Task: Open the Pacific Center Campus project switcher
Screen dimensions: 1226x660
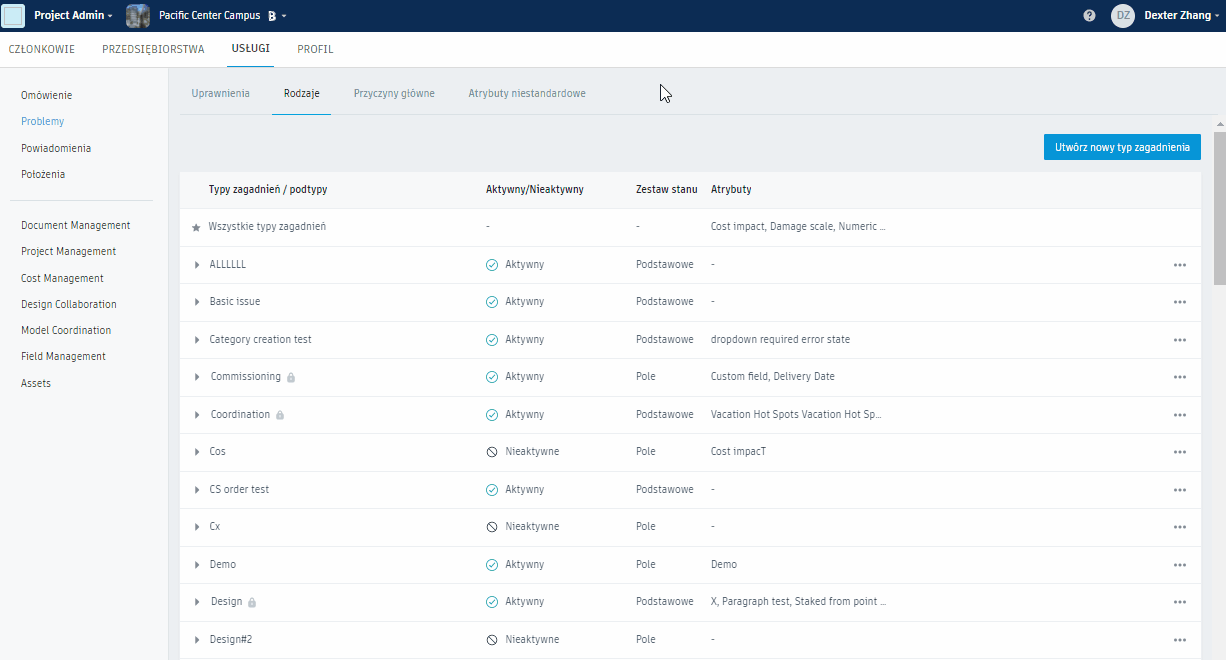Action: pos(222,16)
